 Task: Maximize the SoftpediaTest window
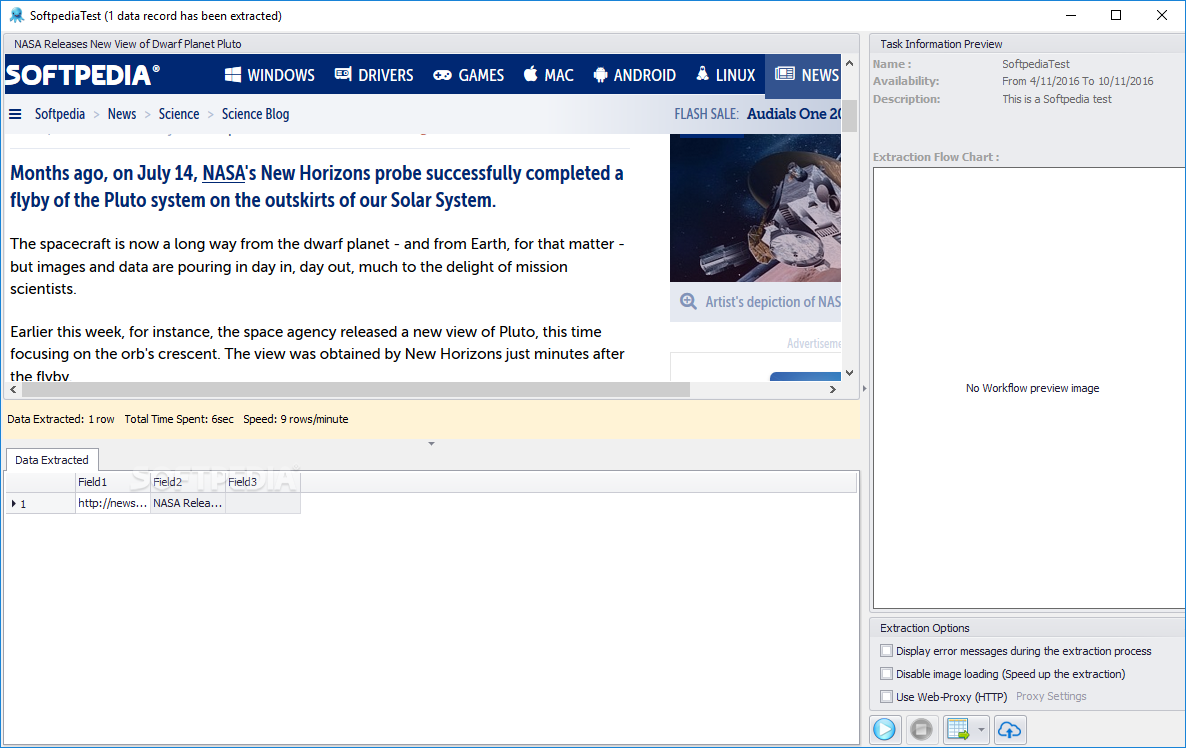pos(1116,15)
